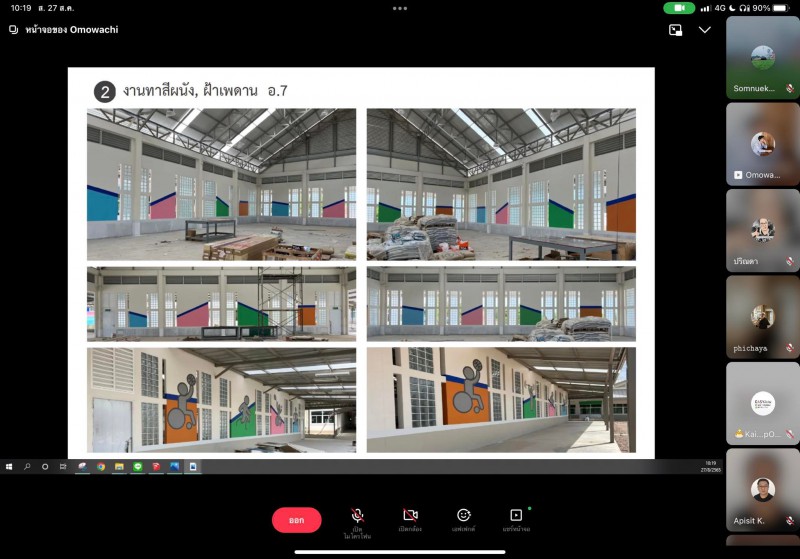Click Chrome icon in shared taskbar
Viewport: 800px width, 559px height.
pyautogui.click(x=101, y=467)
